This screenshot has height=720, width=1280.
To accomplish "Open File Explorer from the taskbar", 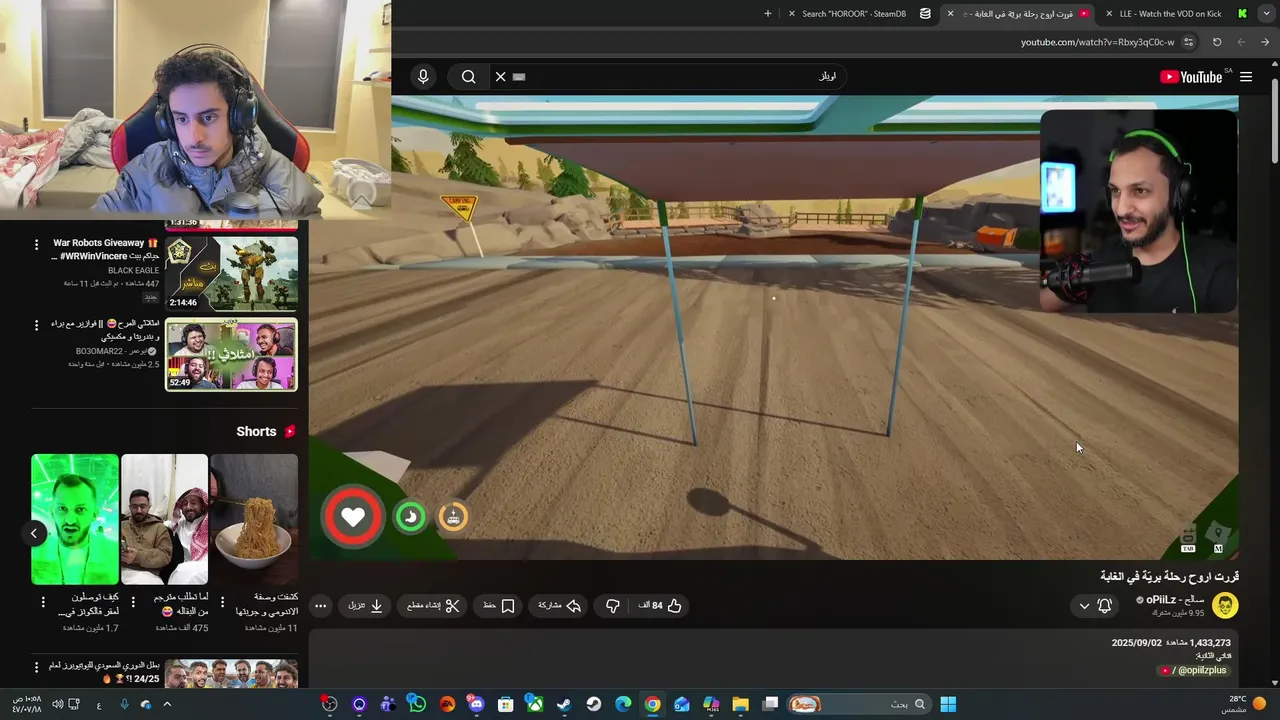I will point(740,704).
